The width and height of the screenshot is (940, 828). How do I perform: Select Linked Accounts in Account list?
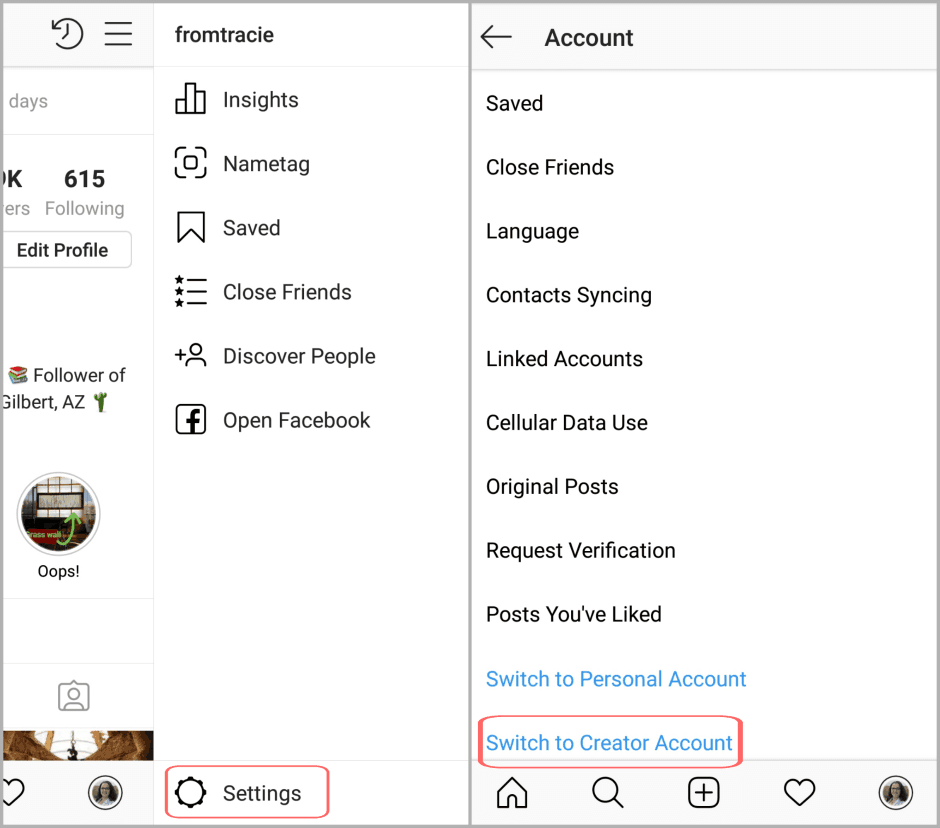pyautogui.click(x=564, y=359)
